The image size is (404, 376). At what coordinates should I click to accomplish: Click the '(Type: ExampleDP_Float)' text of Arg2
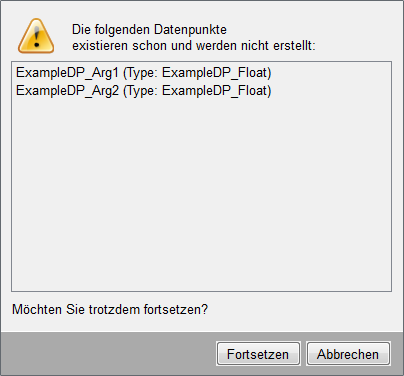[x=197, y=91]
